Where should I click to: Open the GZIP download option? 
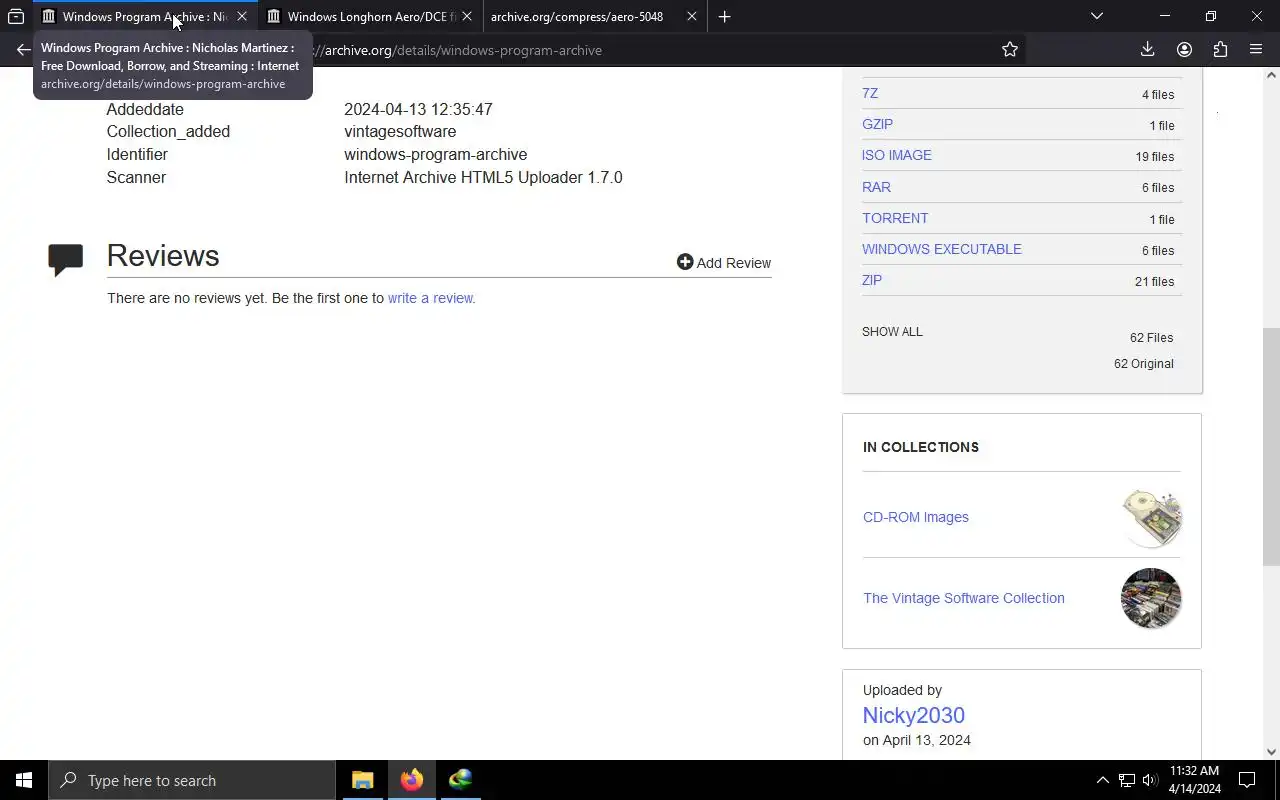[877, 124]
